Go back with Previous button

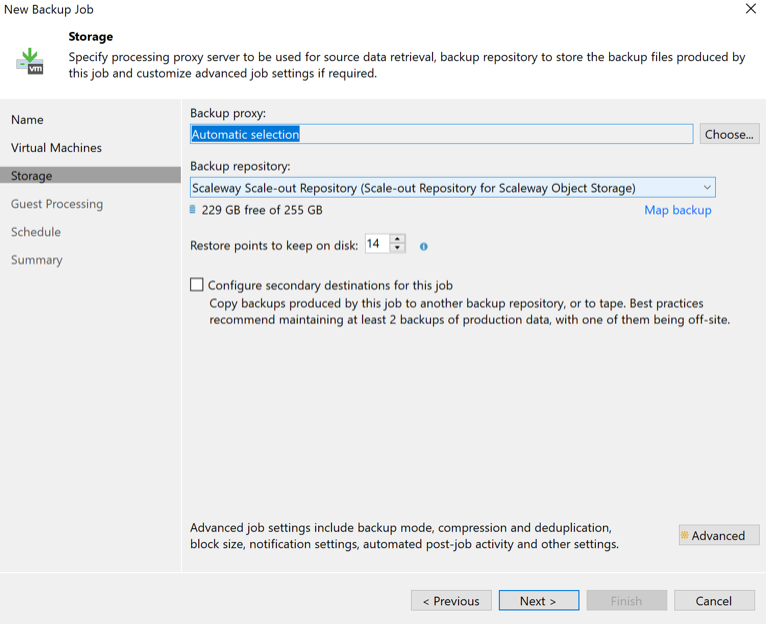coord(451,601)
